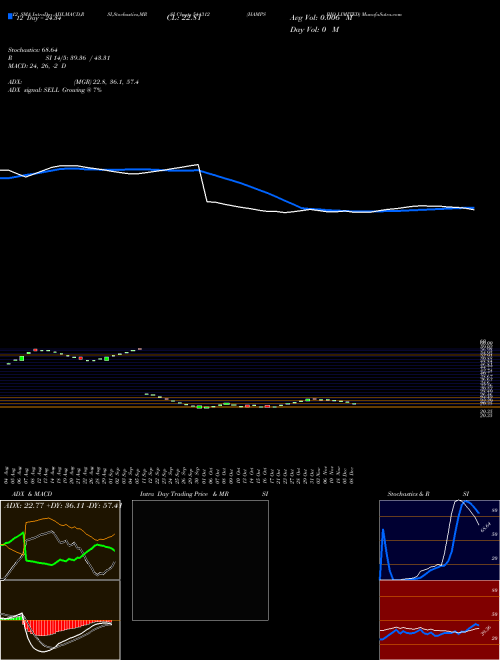Click the '(MGR) 22.8, 36.1, 57.4' ADX values
500x660 pixels.
(x=106, y=82)
